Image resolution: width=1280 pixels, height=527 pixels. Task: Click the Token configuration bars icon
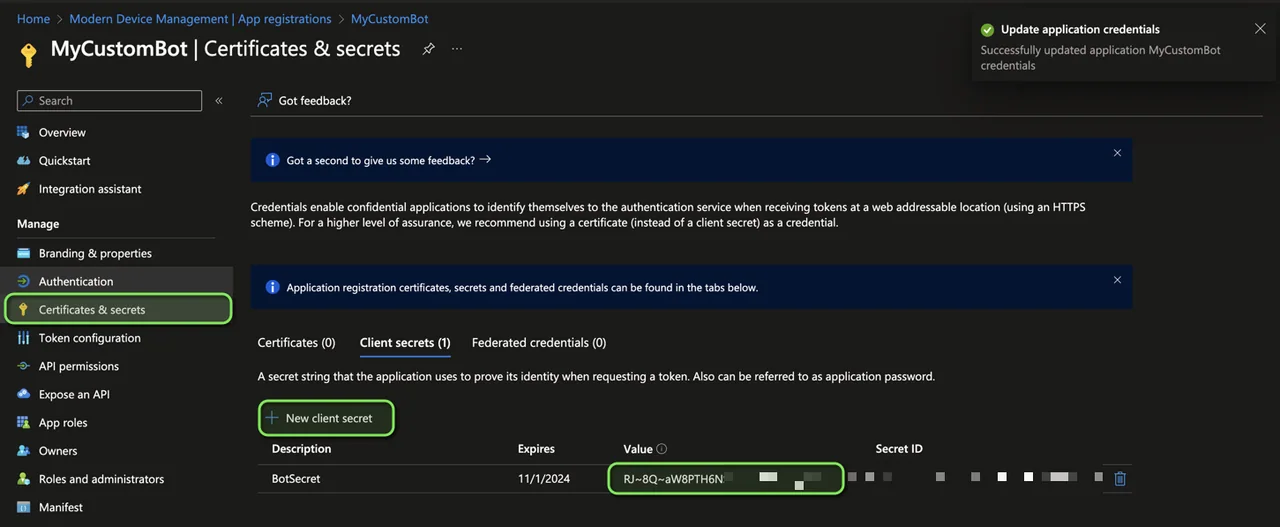(24, 338)
